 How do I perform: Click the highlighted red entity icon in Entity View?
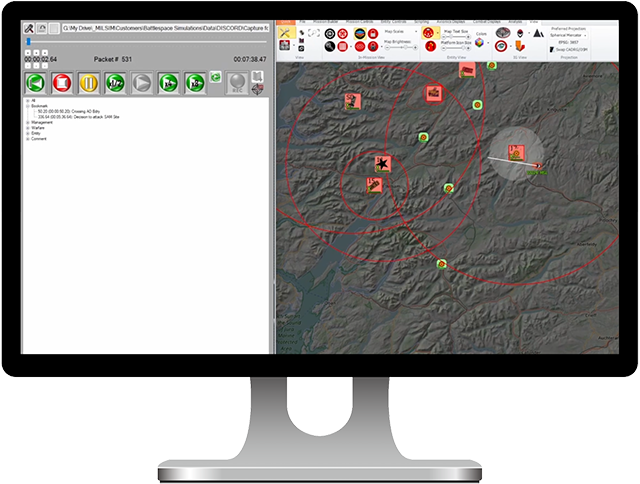[x=428, y=33]
